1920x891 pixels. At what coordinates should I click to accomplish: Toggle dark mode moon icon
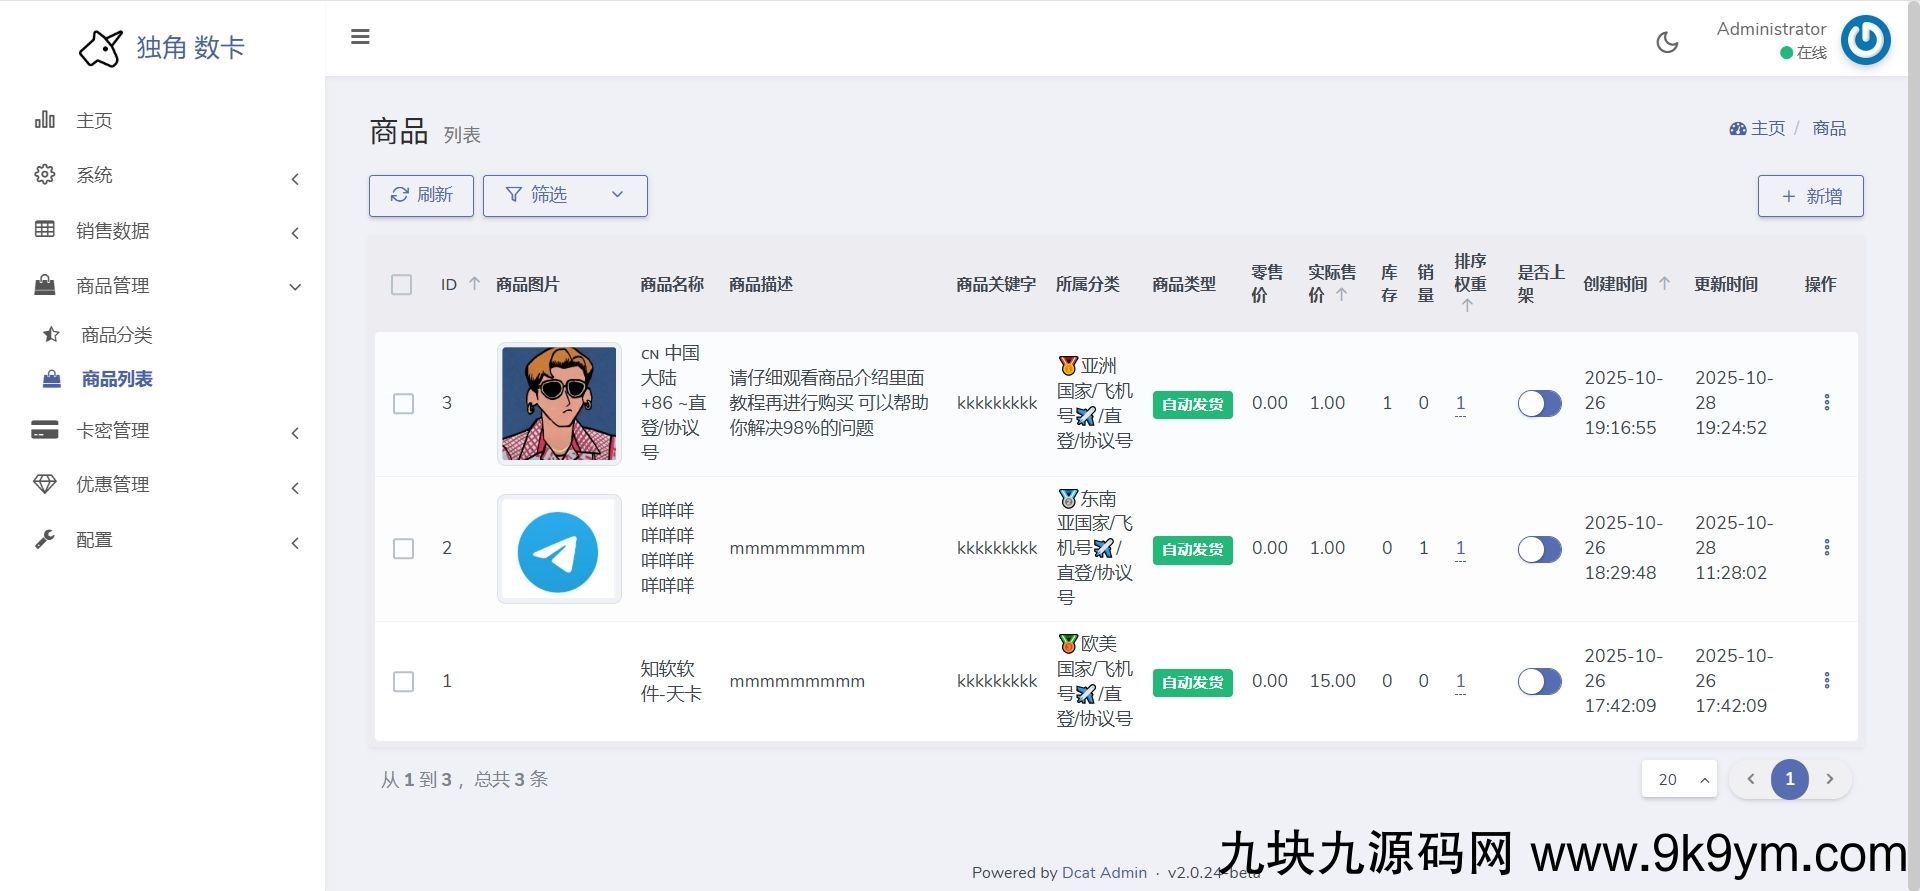point(1667,42)
